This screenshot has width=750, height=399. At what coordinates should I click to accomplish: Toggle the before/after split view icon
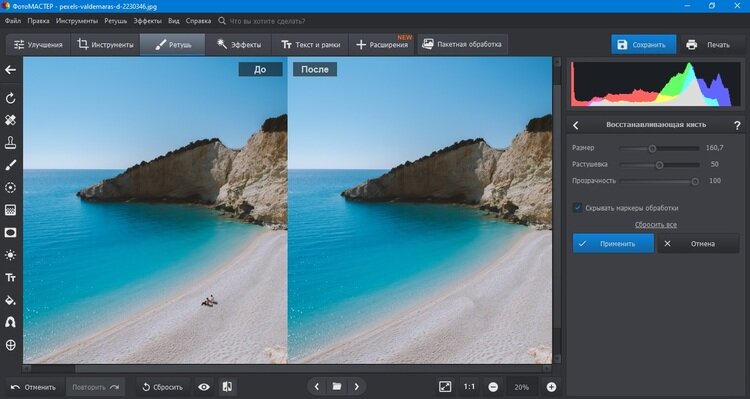pos(227,387)
